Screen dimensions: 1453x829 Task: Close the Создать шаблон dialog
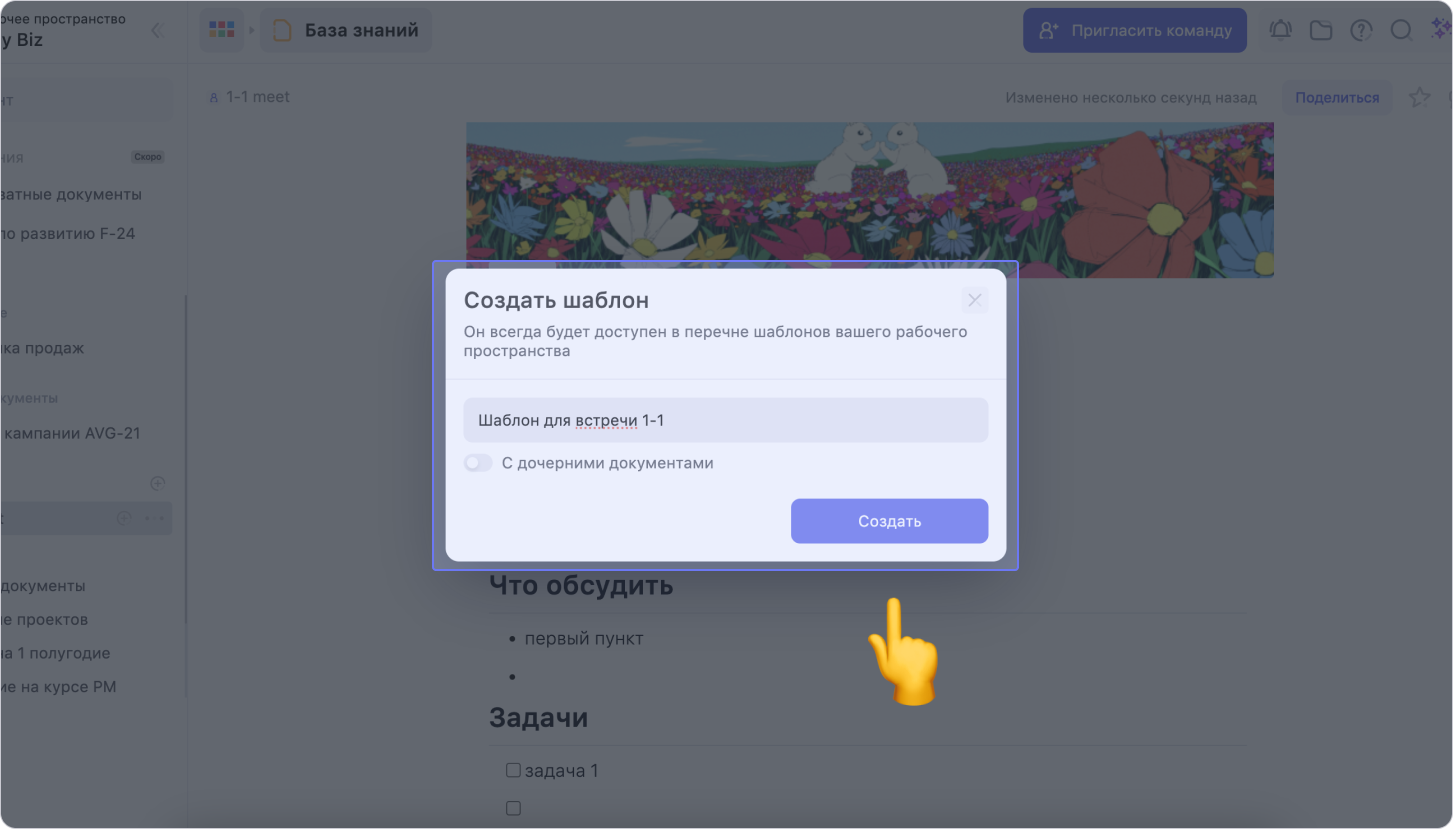click(x=974, y=300)
